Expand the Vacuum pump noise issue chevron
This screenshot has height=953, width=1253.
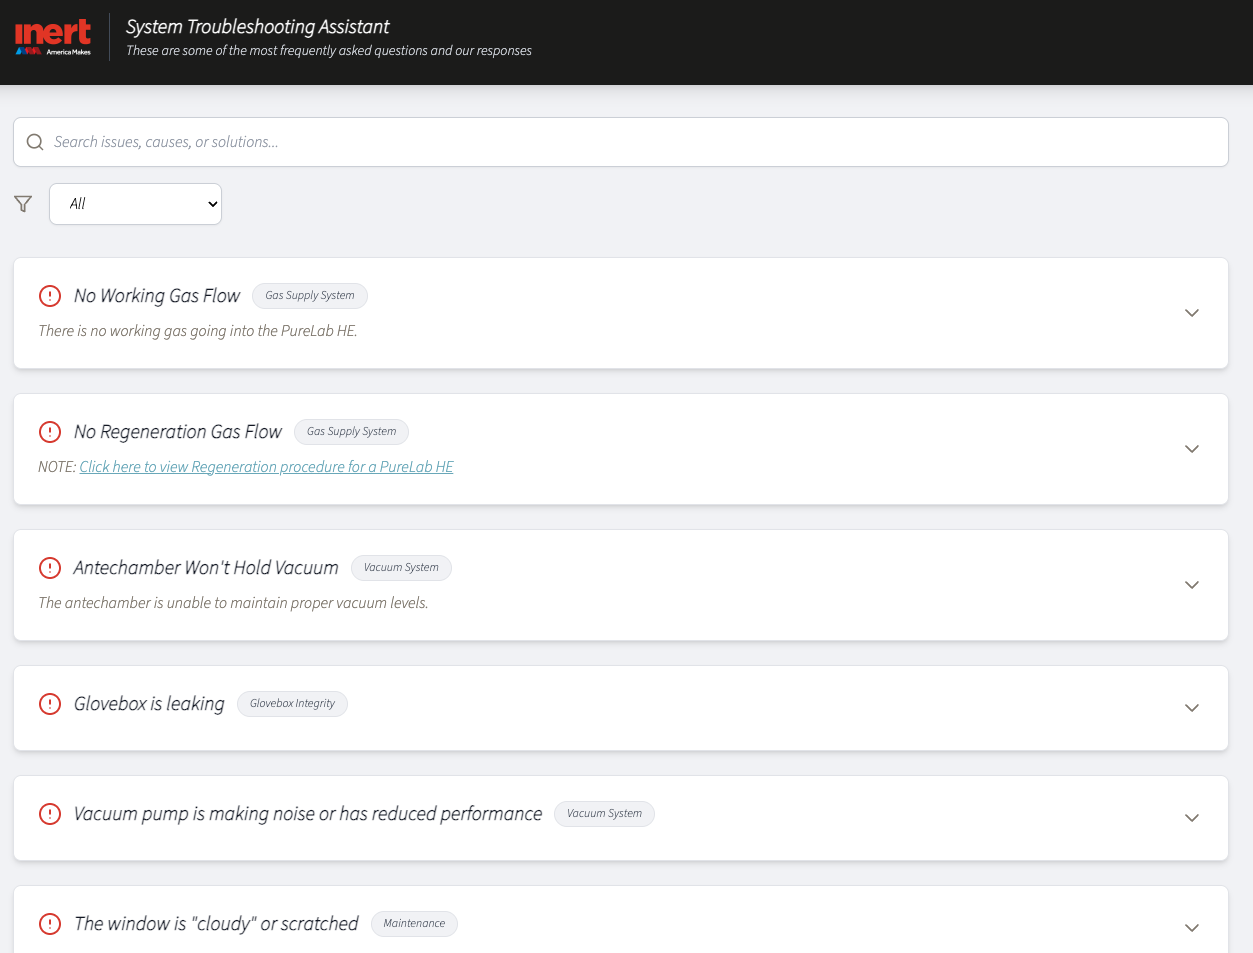[1192, 818]
